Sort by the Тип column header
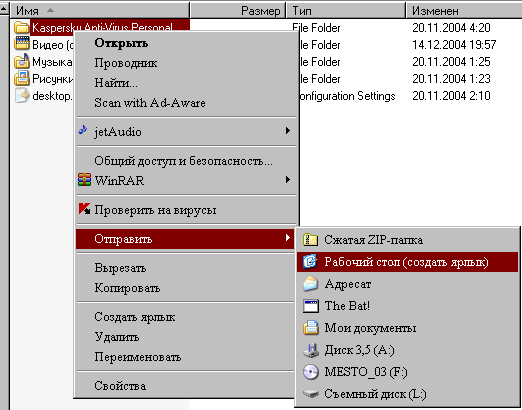The height and width of the screenshot is (410, 522). tap(346, 11)
